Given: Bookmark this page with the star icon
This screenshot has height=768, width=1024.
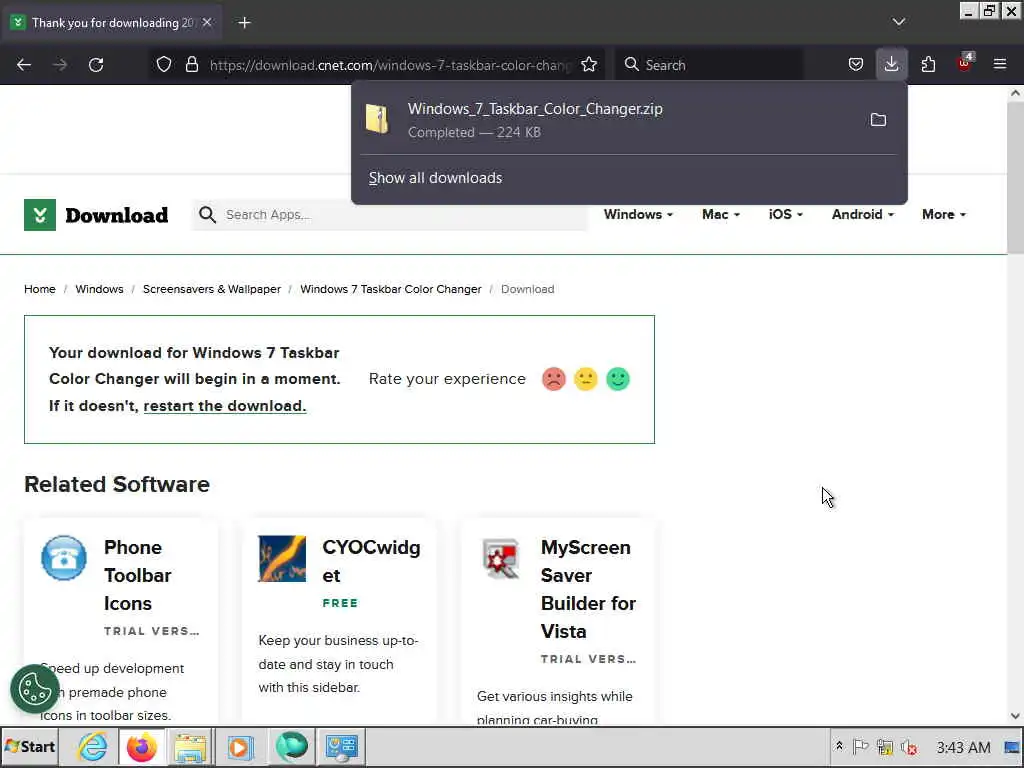Looking at the screenshot, I should [x=589, y=65].
